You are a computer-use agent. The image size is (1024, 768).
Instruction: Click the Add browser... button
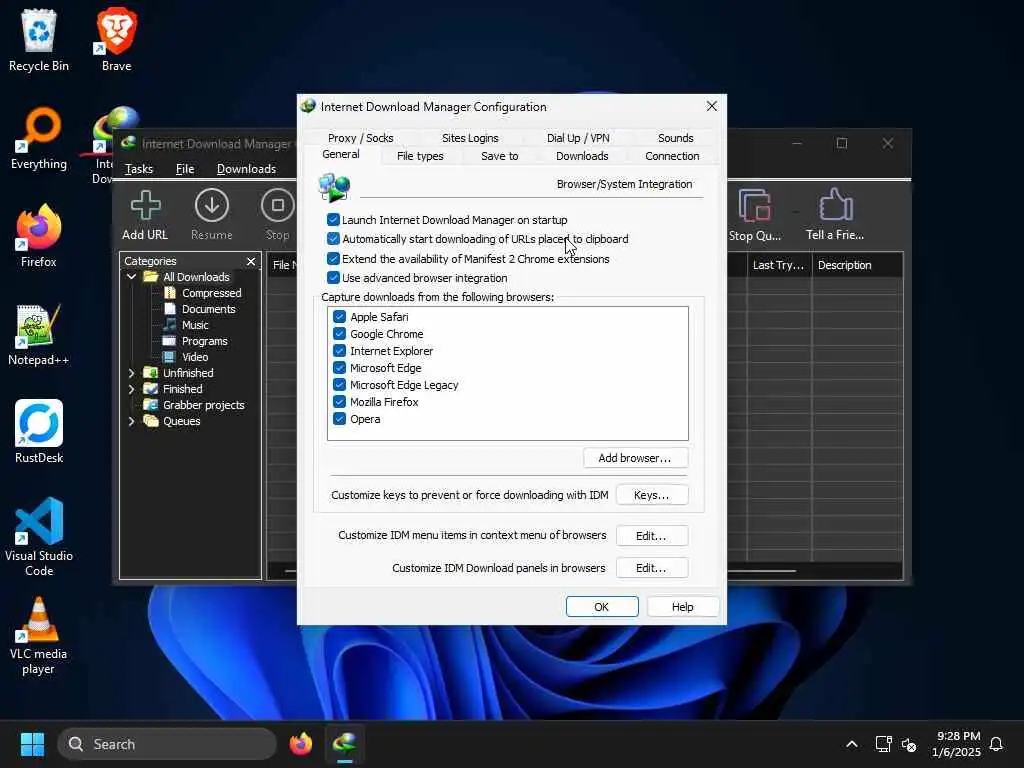(635, 458)
